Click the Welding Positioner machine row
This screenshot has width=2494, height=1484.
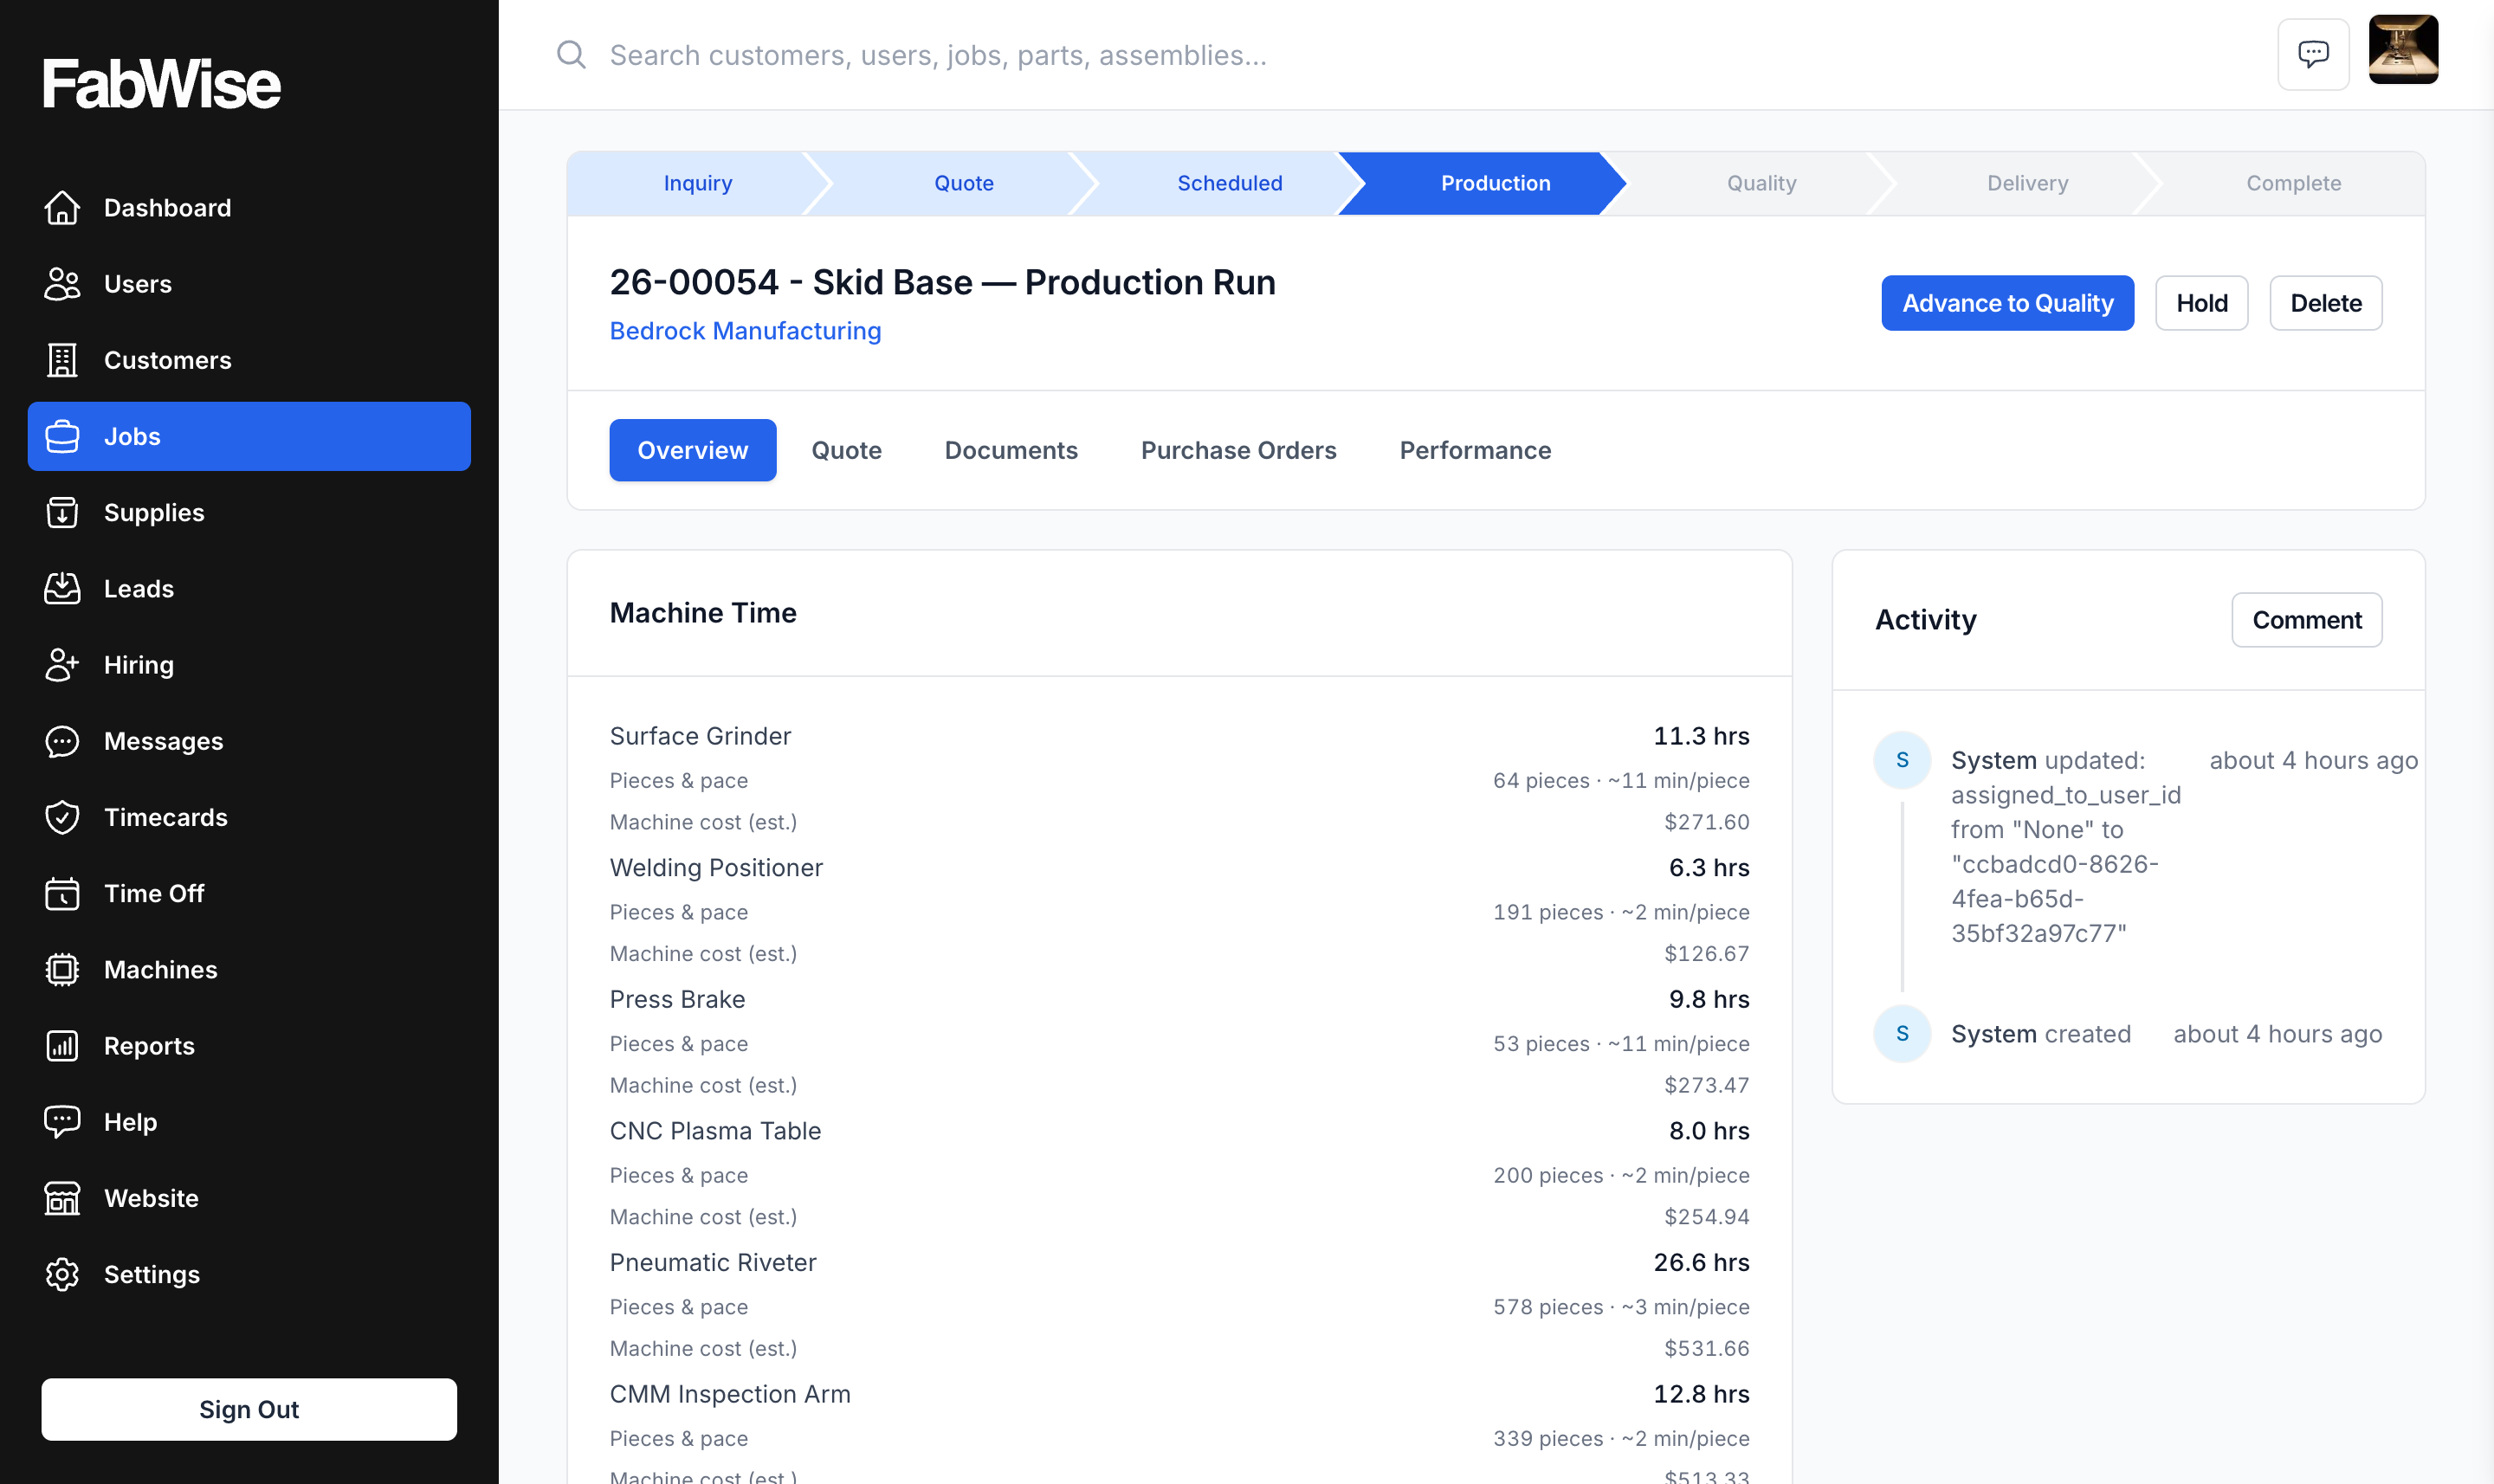(1179, 867)
